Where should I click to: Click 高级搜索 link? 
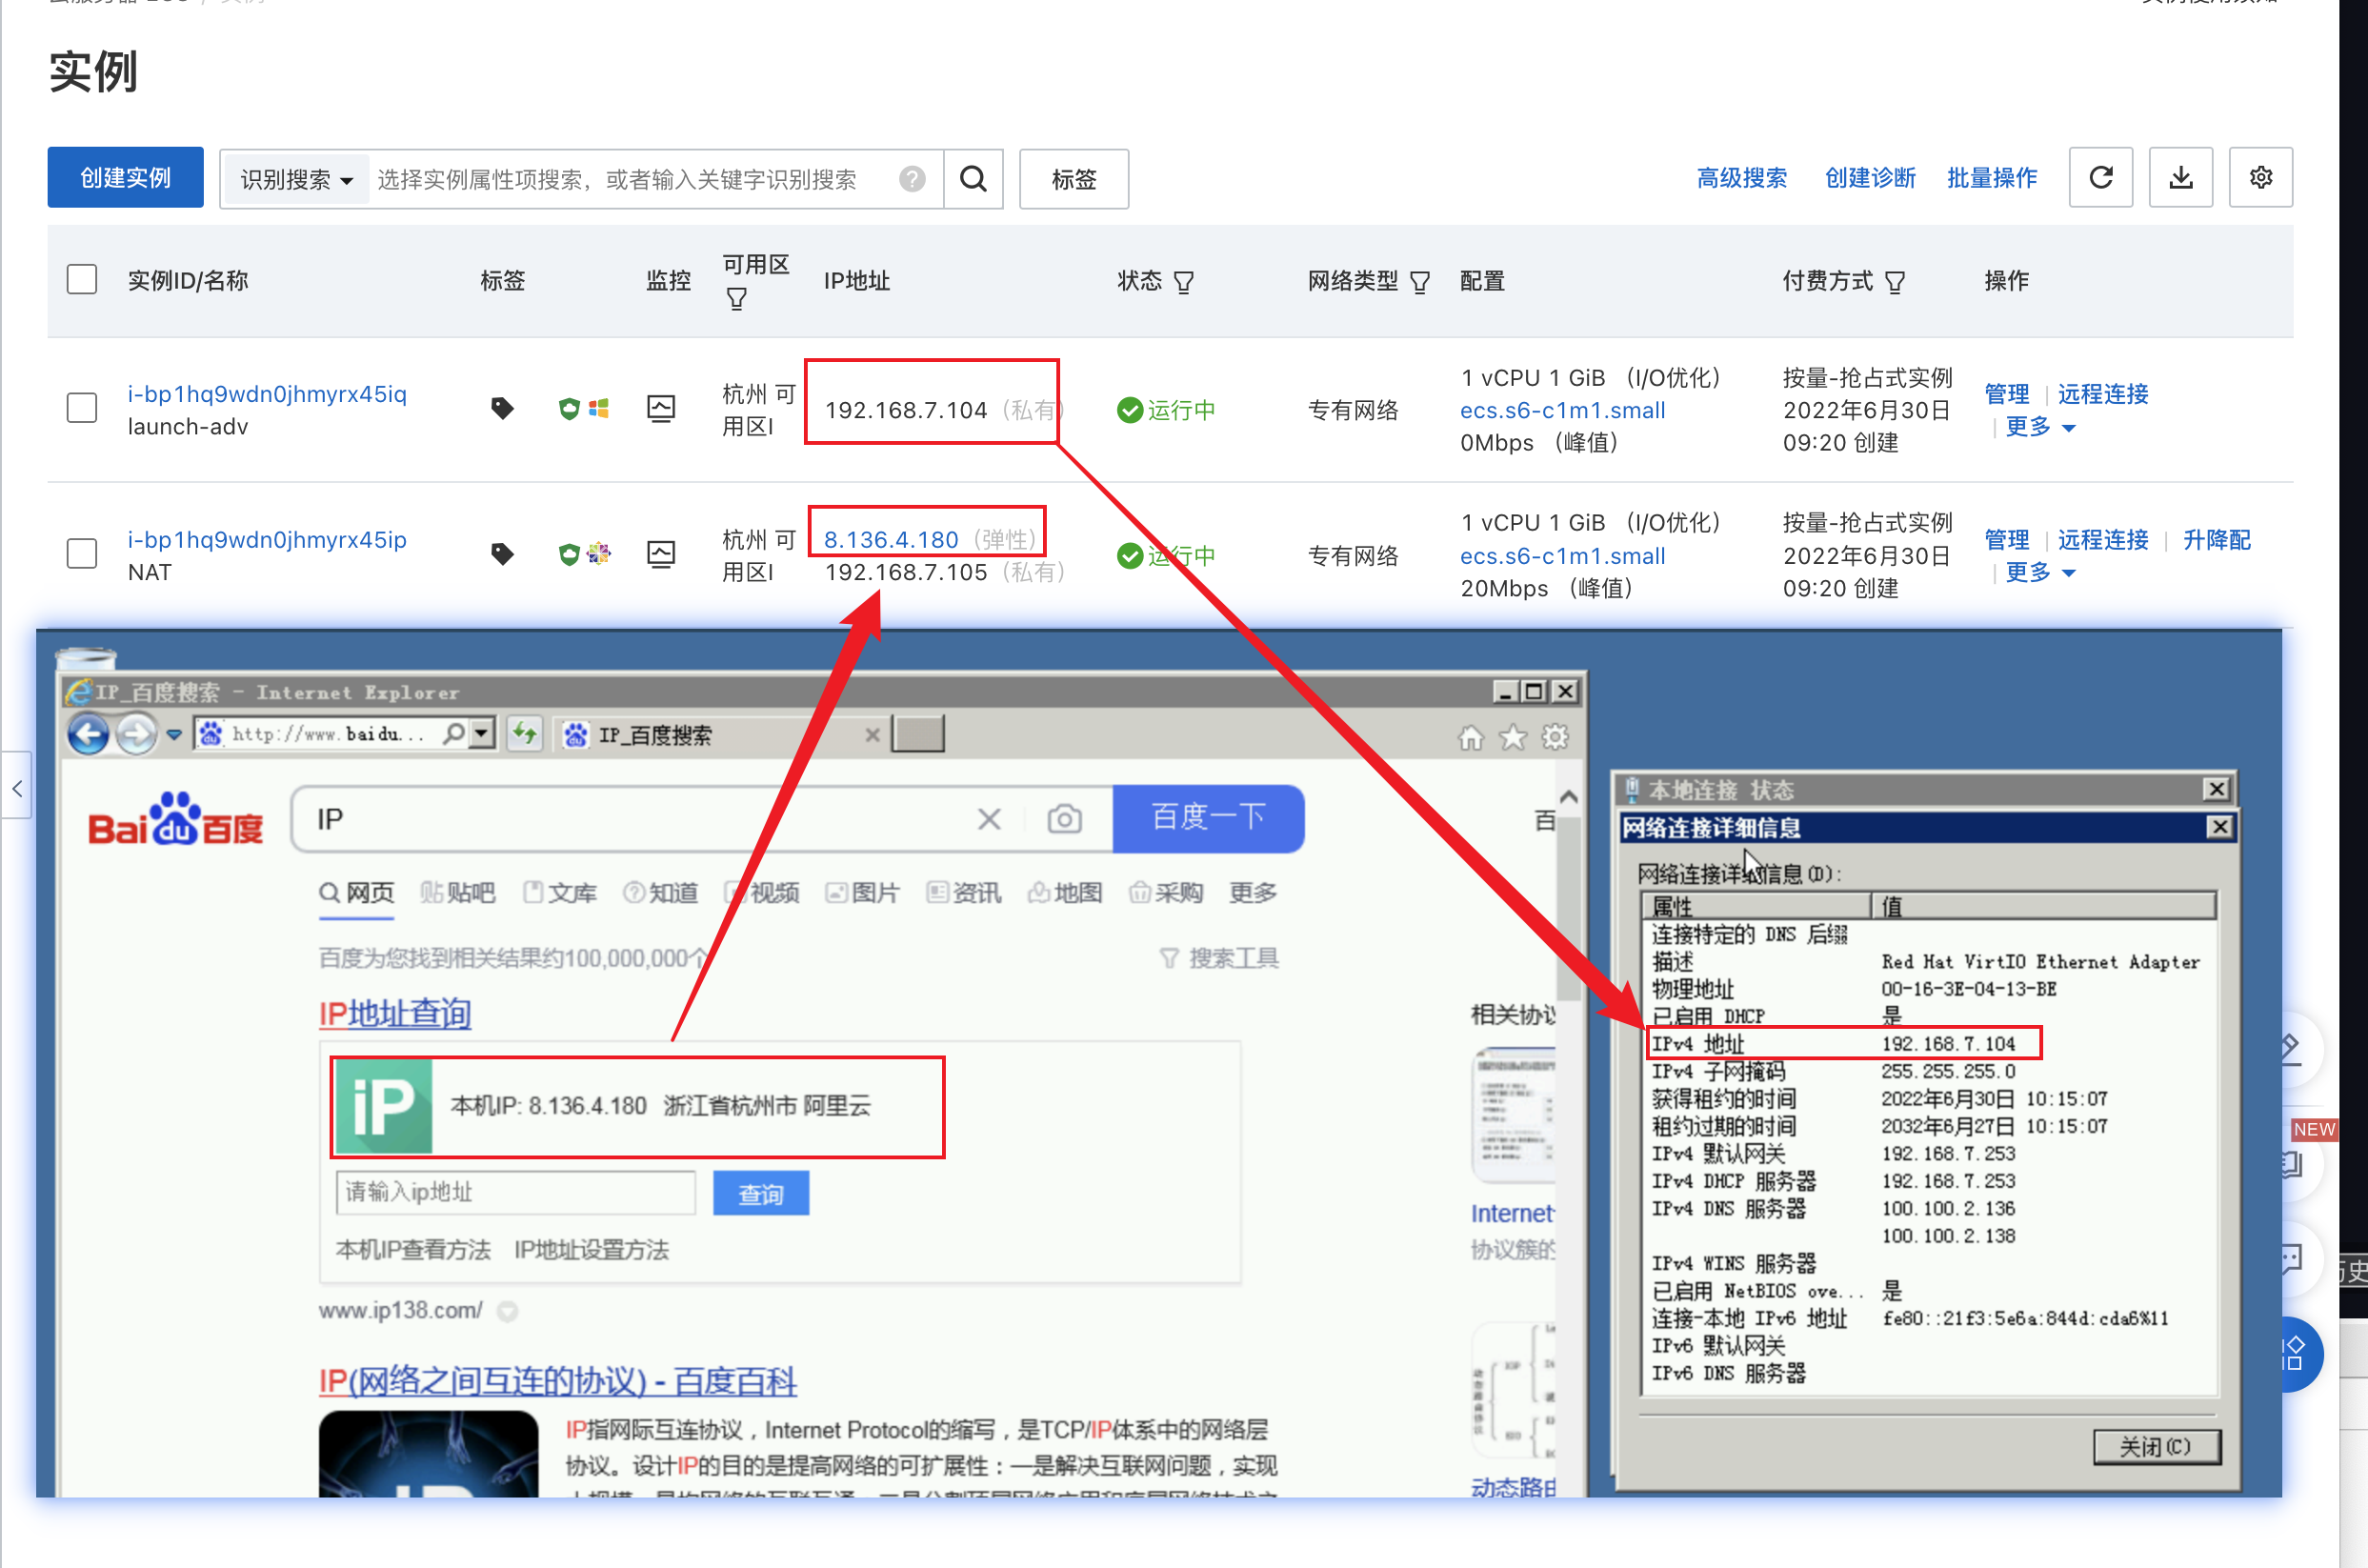click(1741, 178)
